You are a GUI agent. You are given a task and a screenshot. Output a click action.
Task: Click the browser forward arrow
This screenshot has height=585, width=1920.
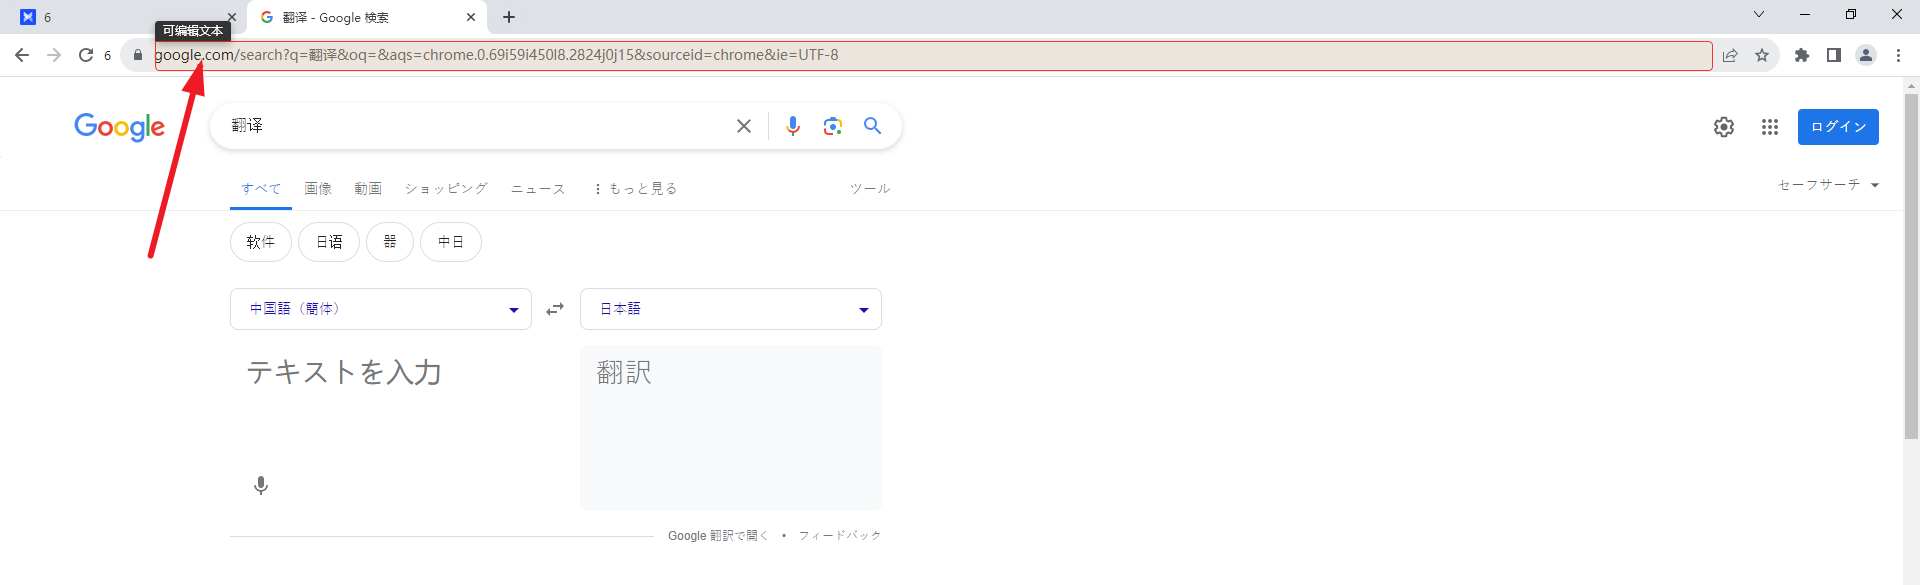coord(54,55)
